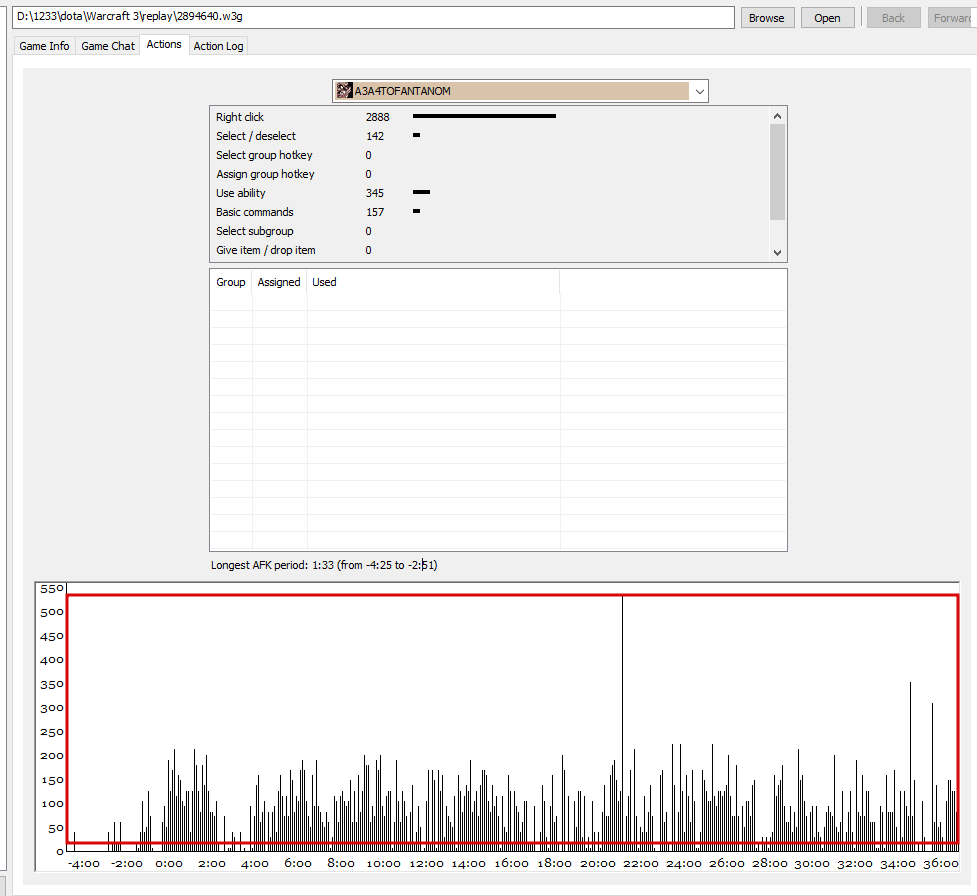977x896 pixels.
Task: Click the Forward button
Action: 952,17
